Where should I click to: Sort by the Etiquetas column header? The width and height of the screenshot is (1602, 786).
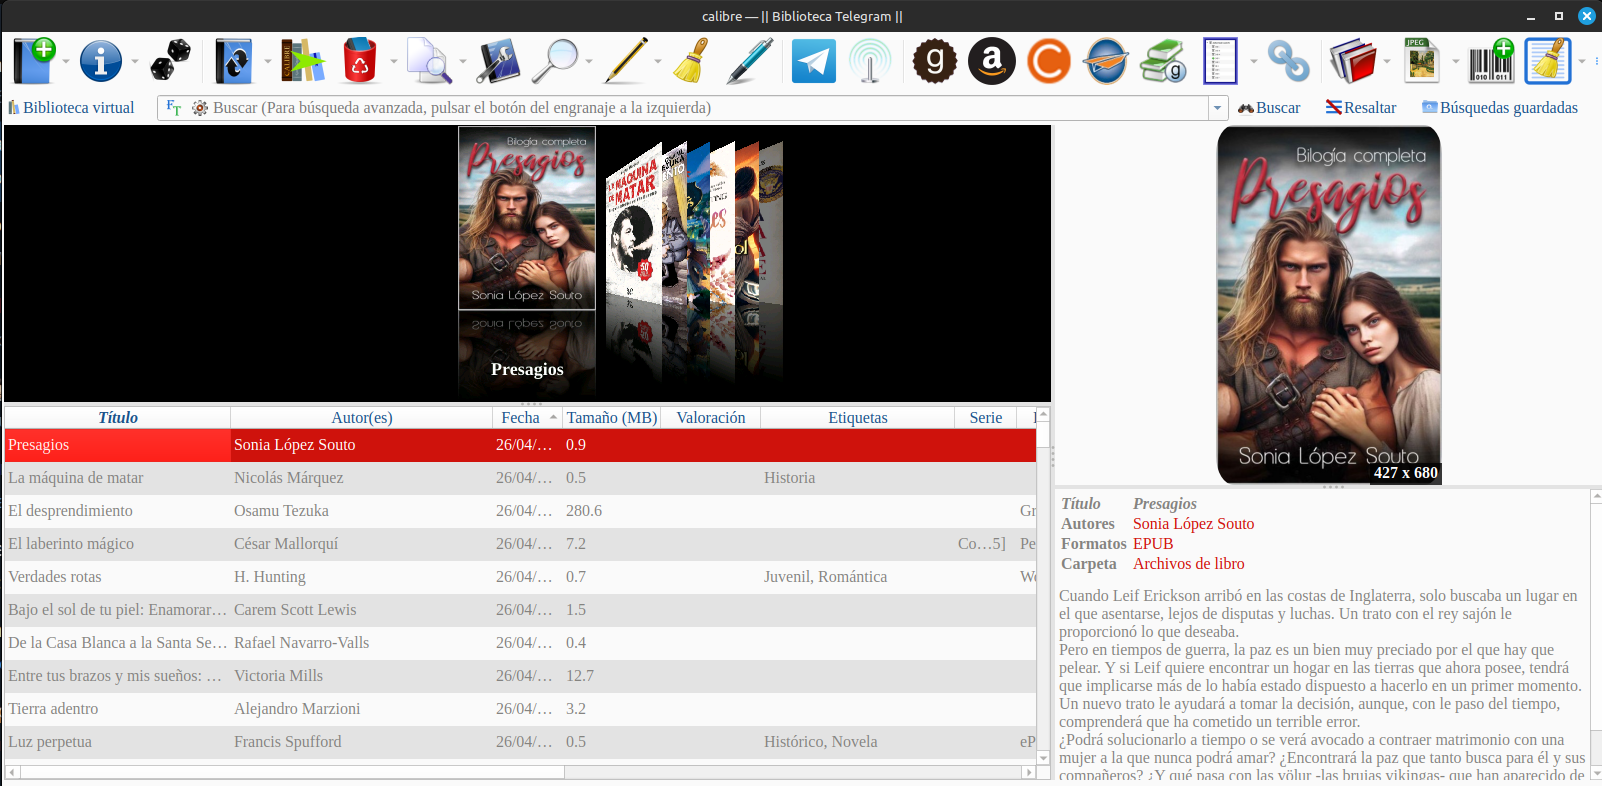[x=858, y=417]
